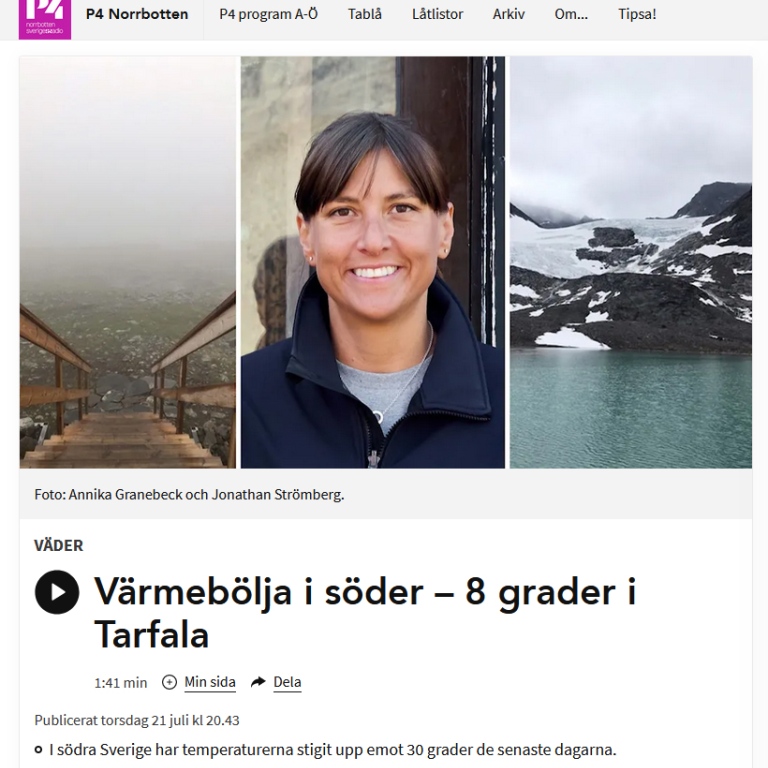Click the plus icon beside Min sida

169,682
